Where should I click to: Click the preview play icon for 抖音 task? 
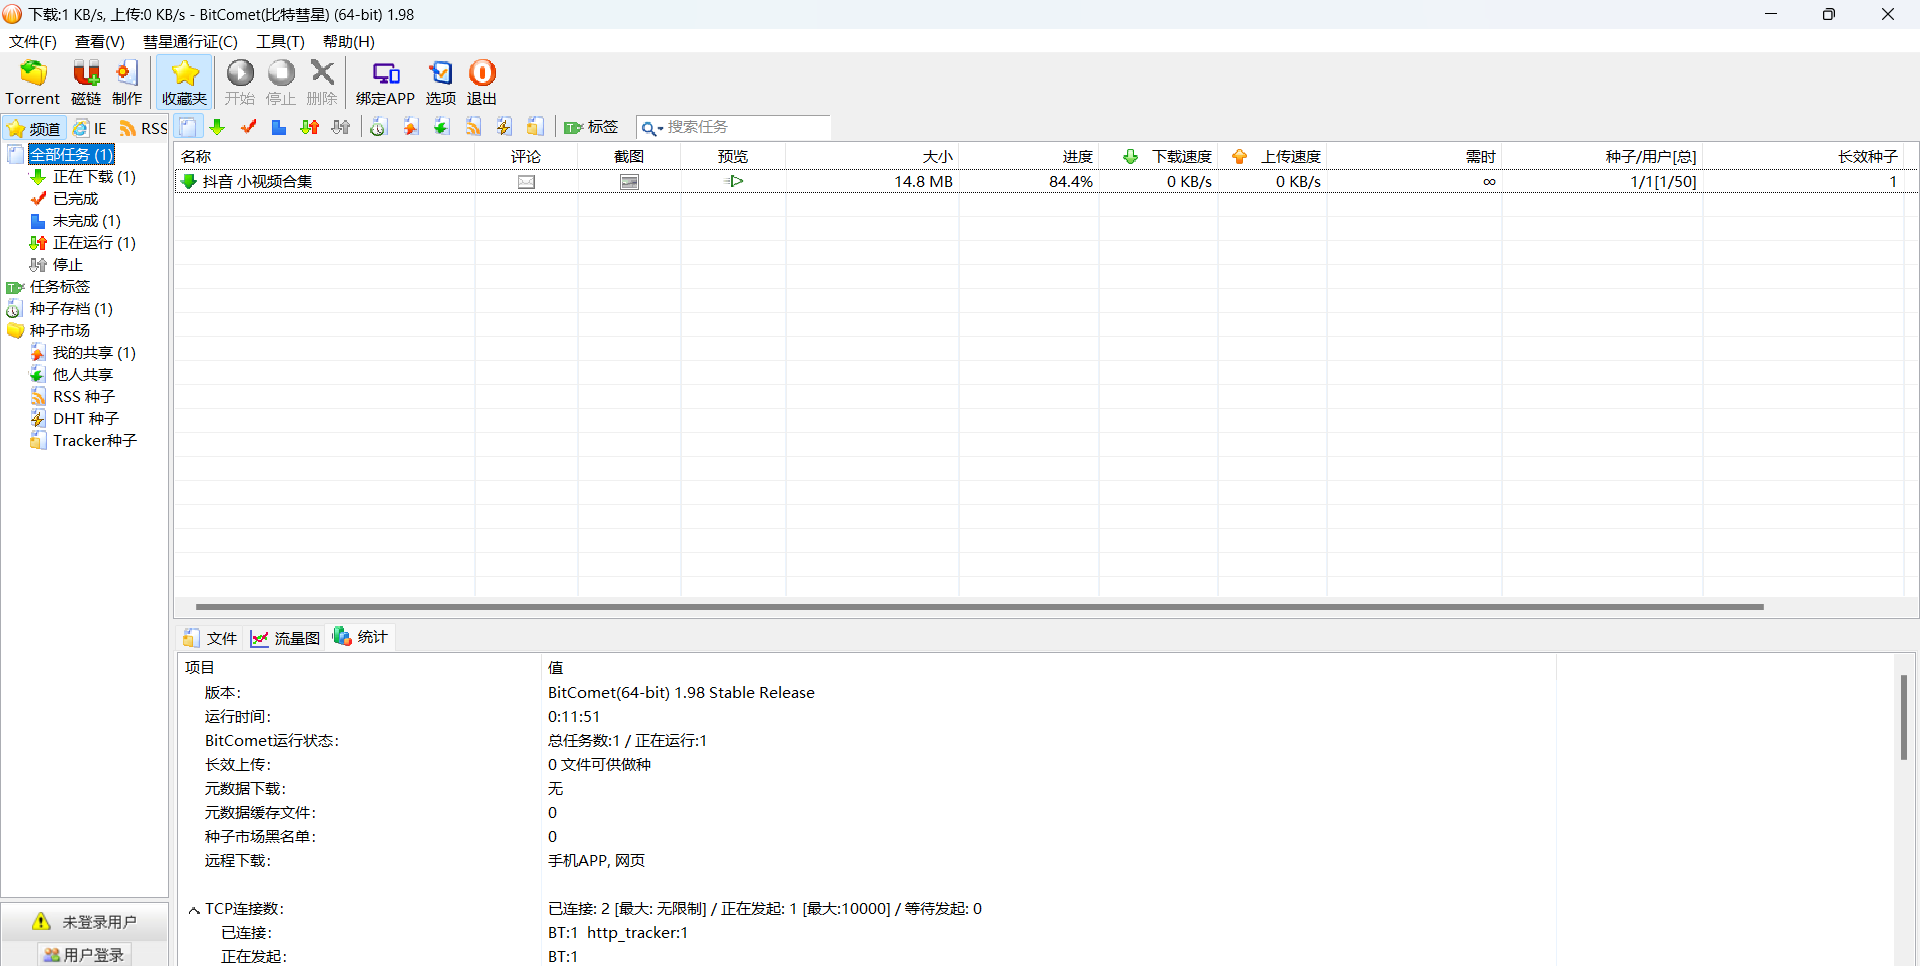click(x=734, y=181)
